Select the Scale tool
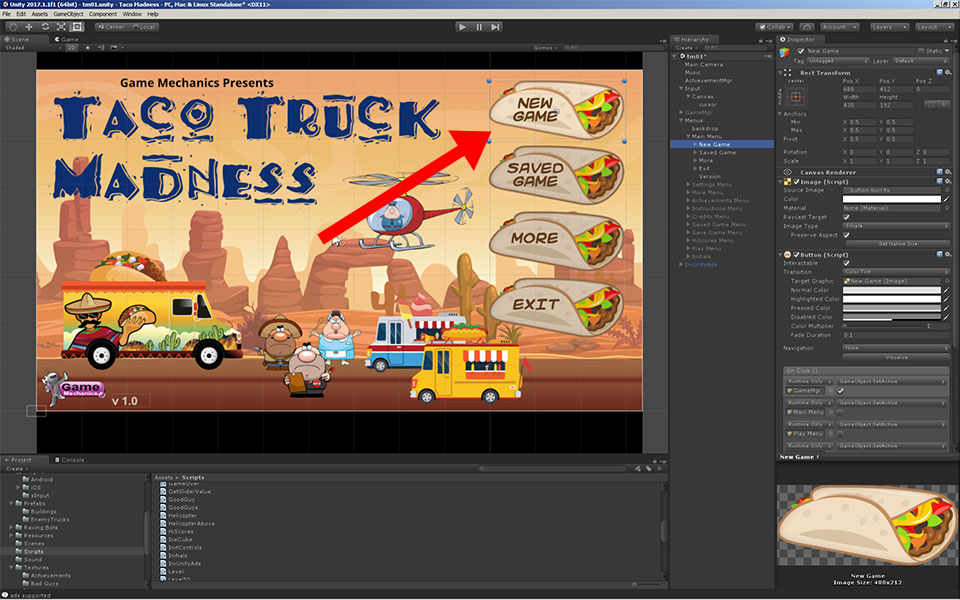The height and width of the screenshot is (600, 960). pos(61,28)
